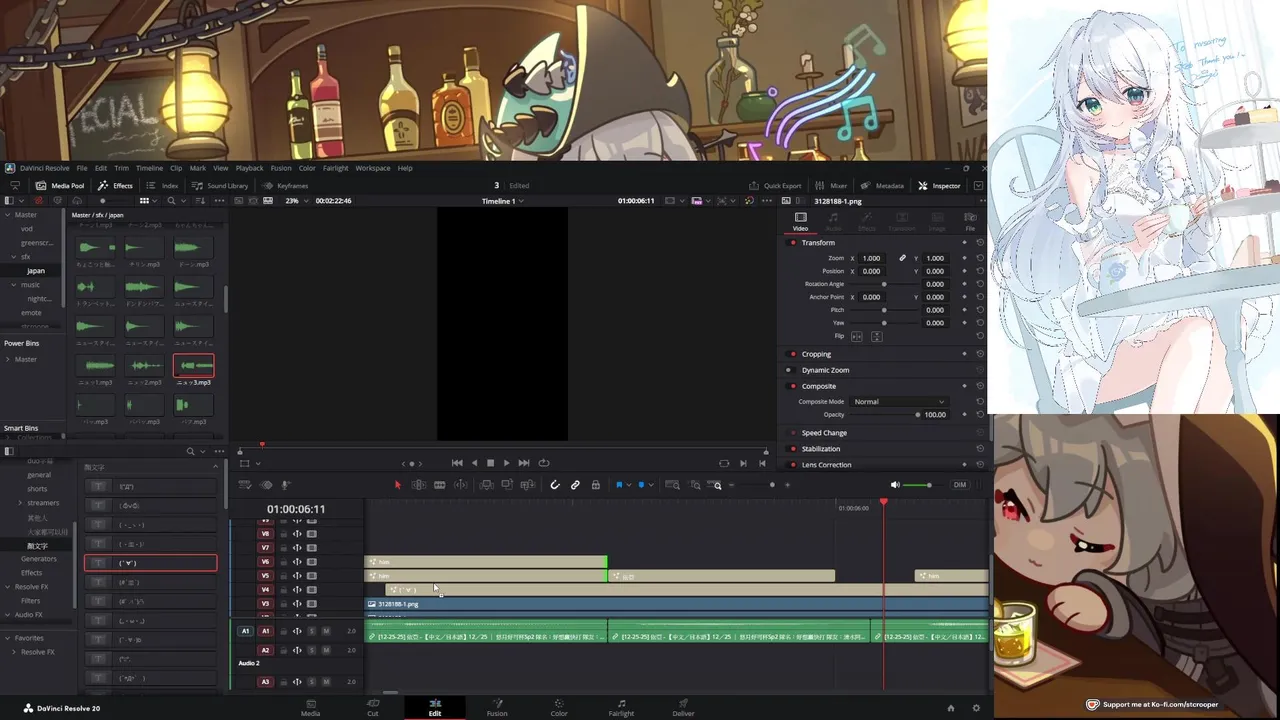Collapse the music bin
Image resolution: width=1280 pixels, height=720 pixels.
click(15, 285)
